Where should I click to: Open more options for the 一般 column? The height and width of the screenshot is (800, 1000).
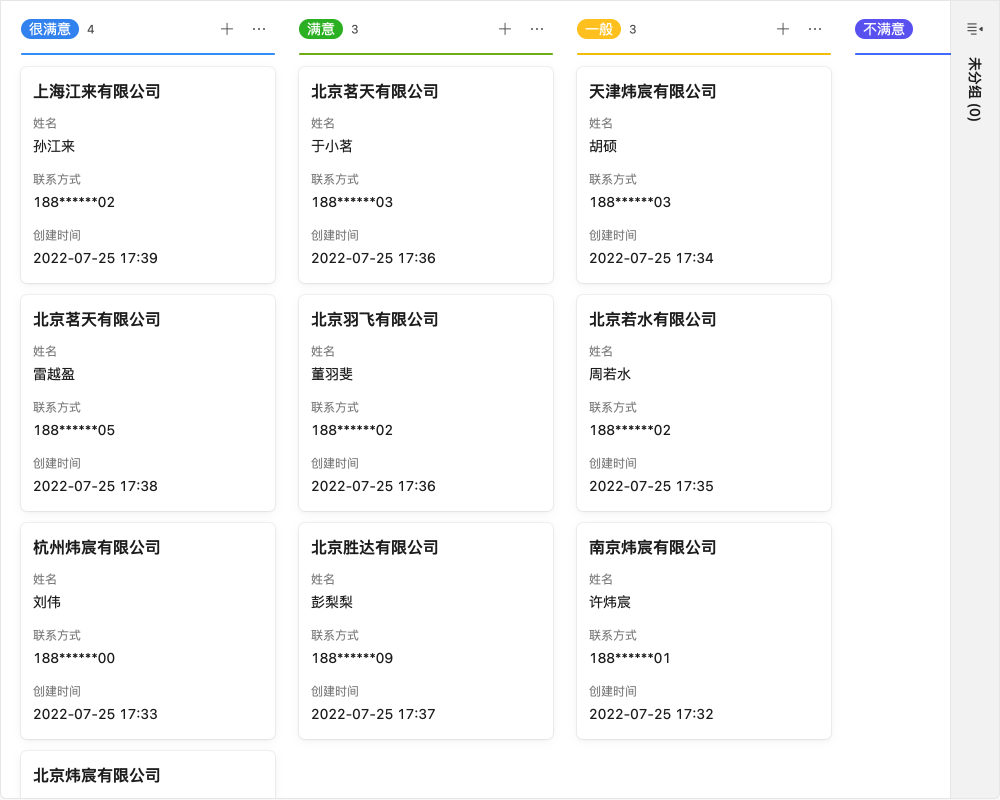click(815, 29)
